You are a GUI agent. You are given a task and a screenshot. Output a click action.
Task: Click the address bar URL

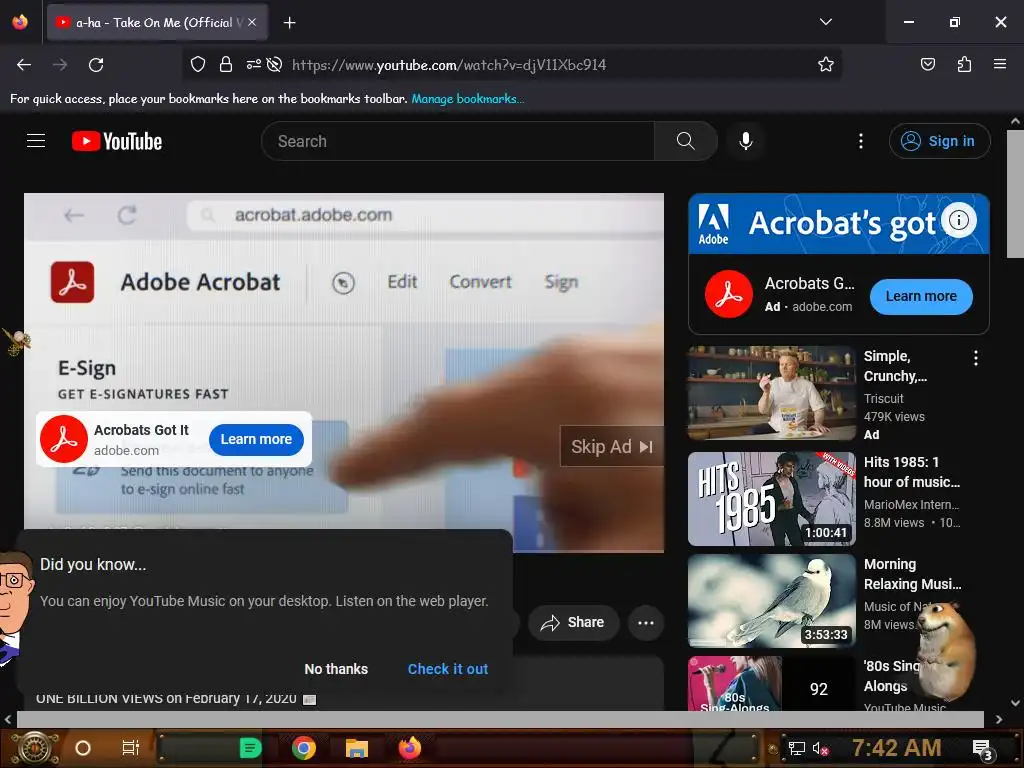(449, 65)
